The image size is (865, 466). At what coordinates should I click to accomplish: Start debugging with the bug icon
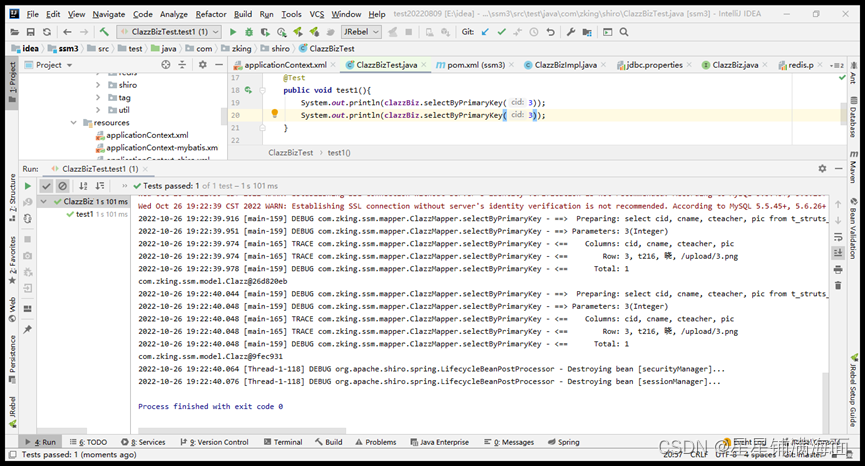pos(249,32)
